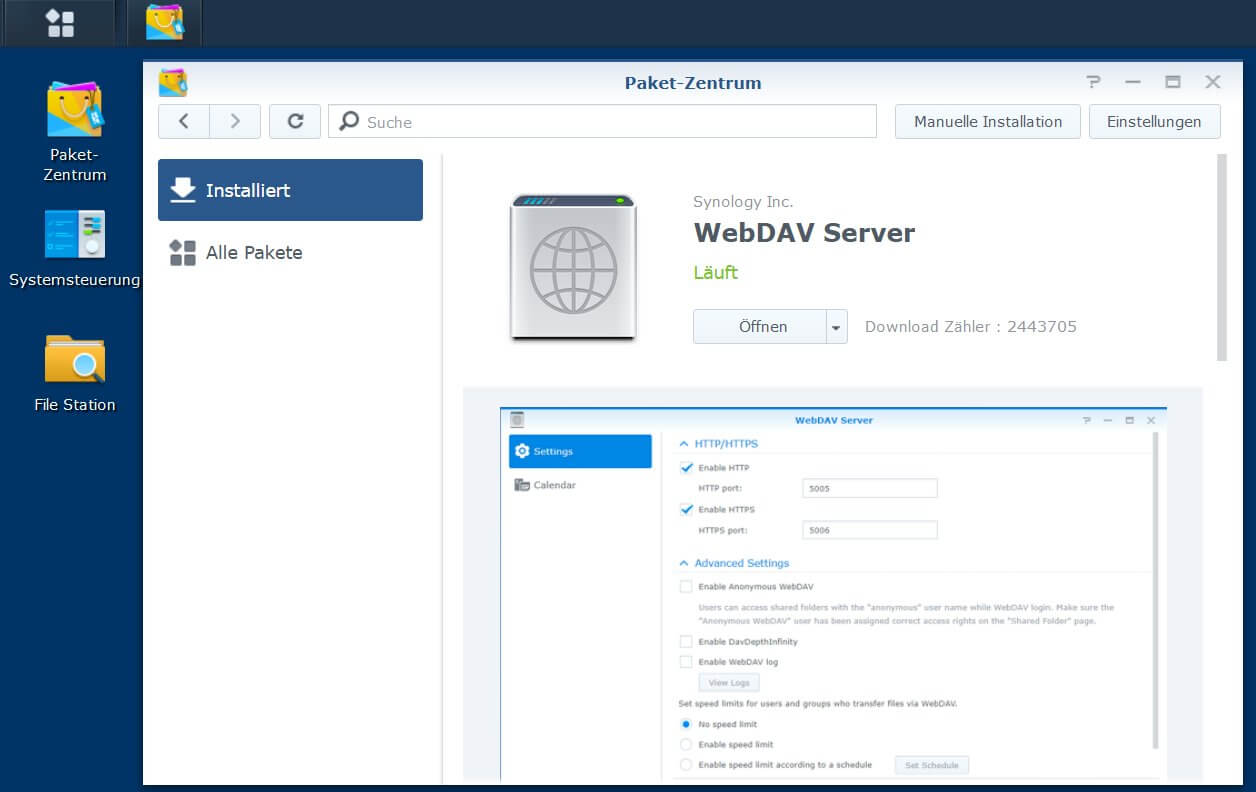Open File Station from the desktop
The width and height of the screenshot is (1256, 792).
point(75,373)
